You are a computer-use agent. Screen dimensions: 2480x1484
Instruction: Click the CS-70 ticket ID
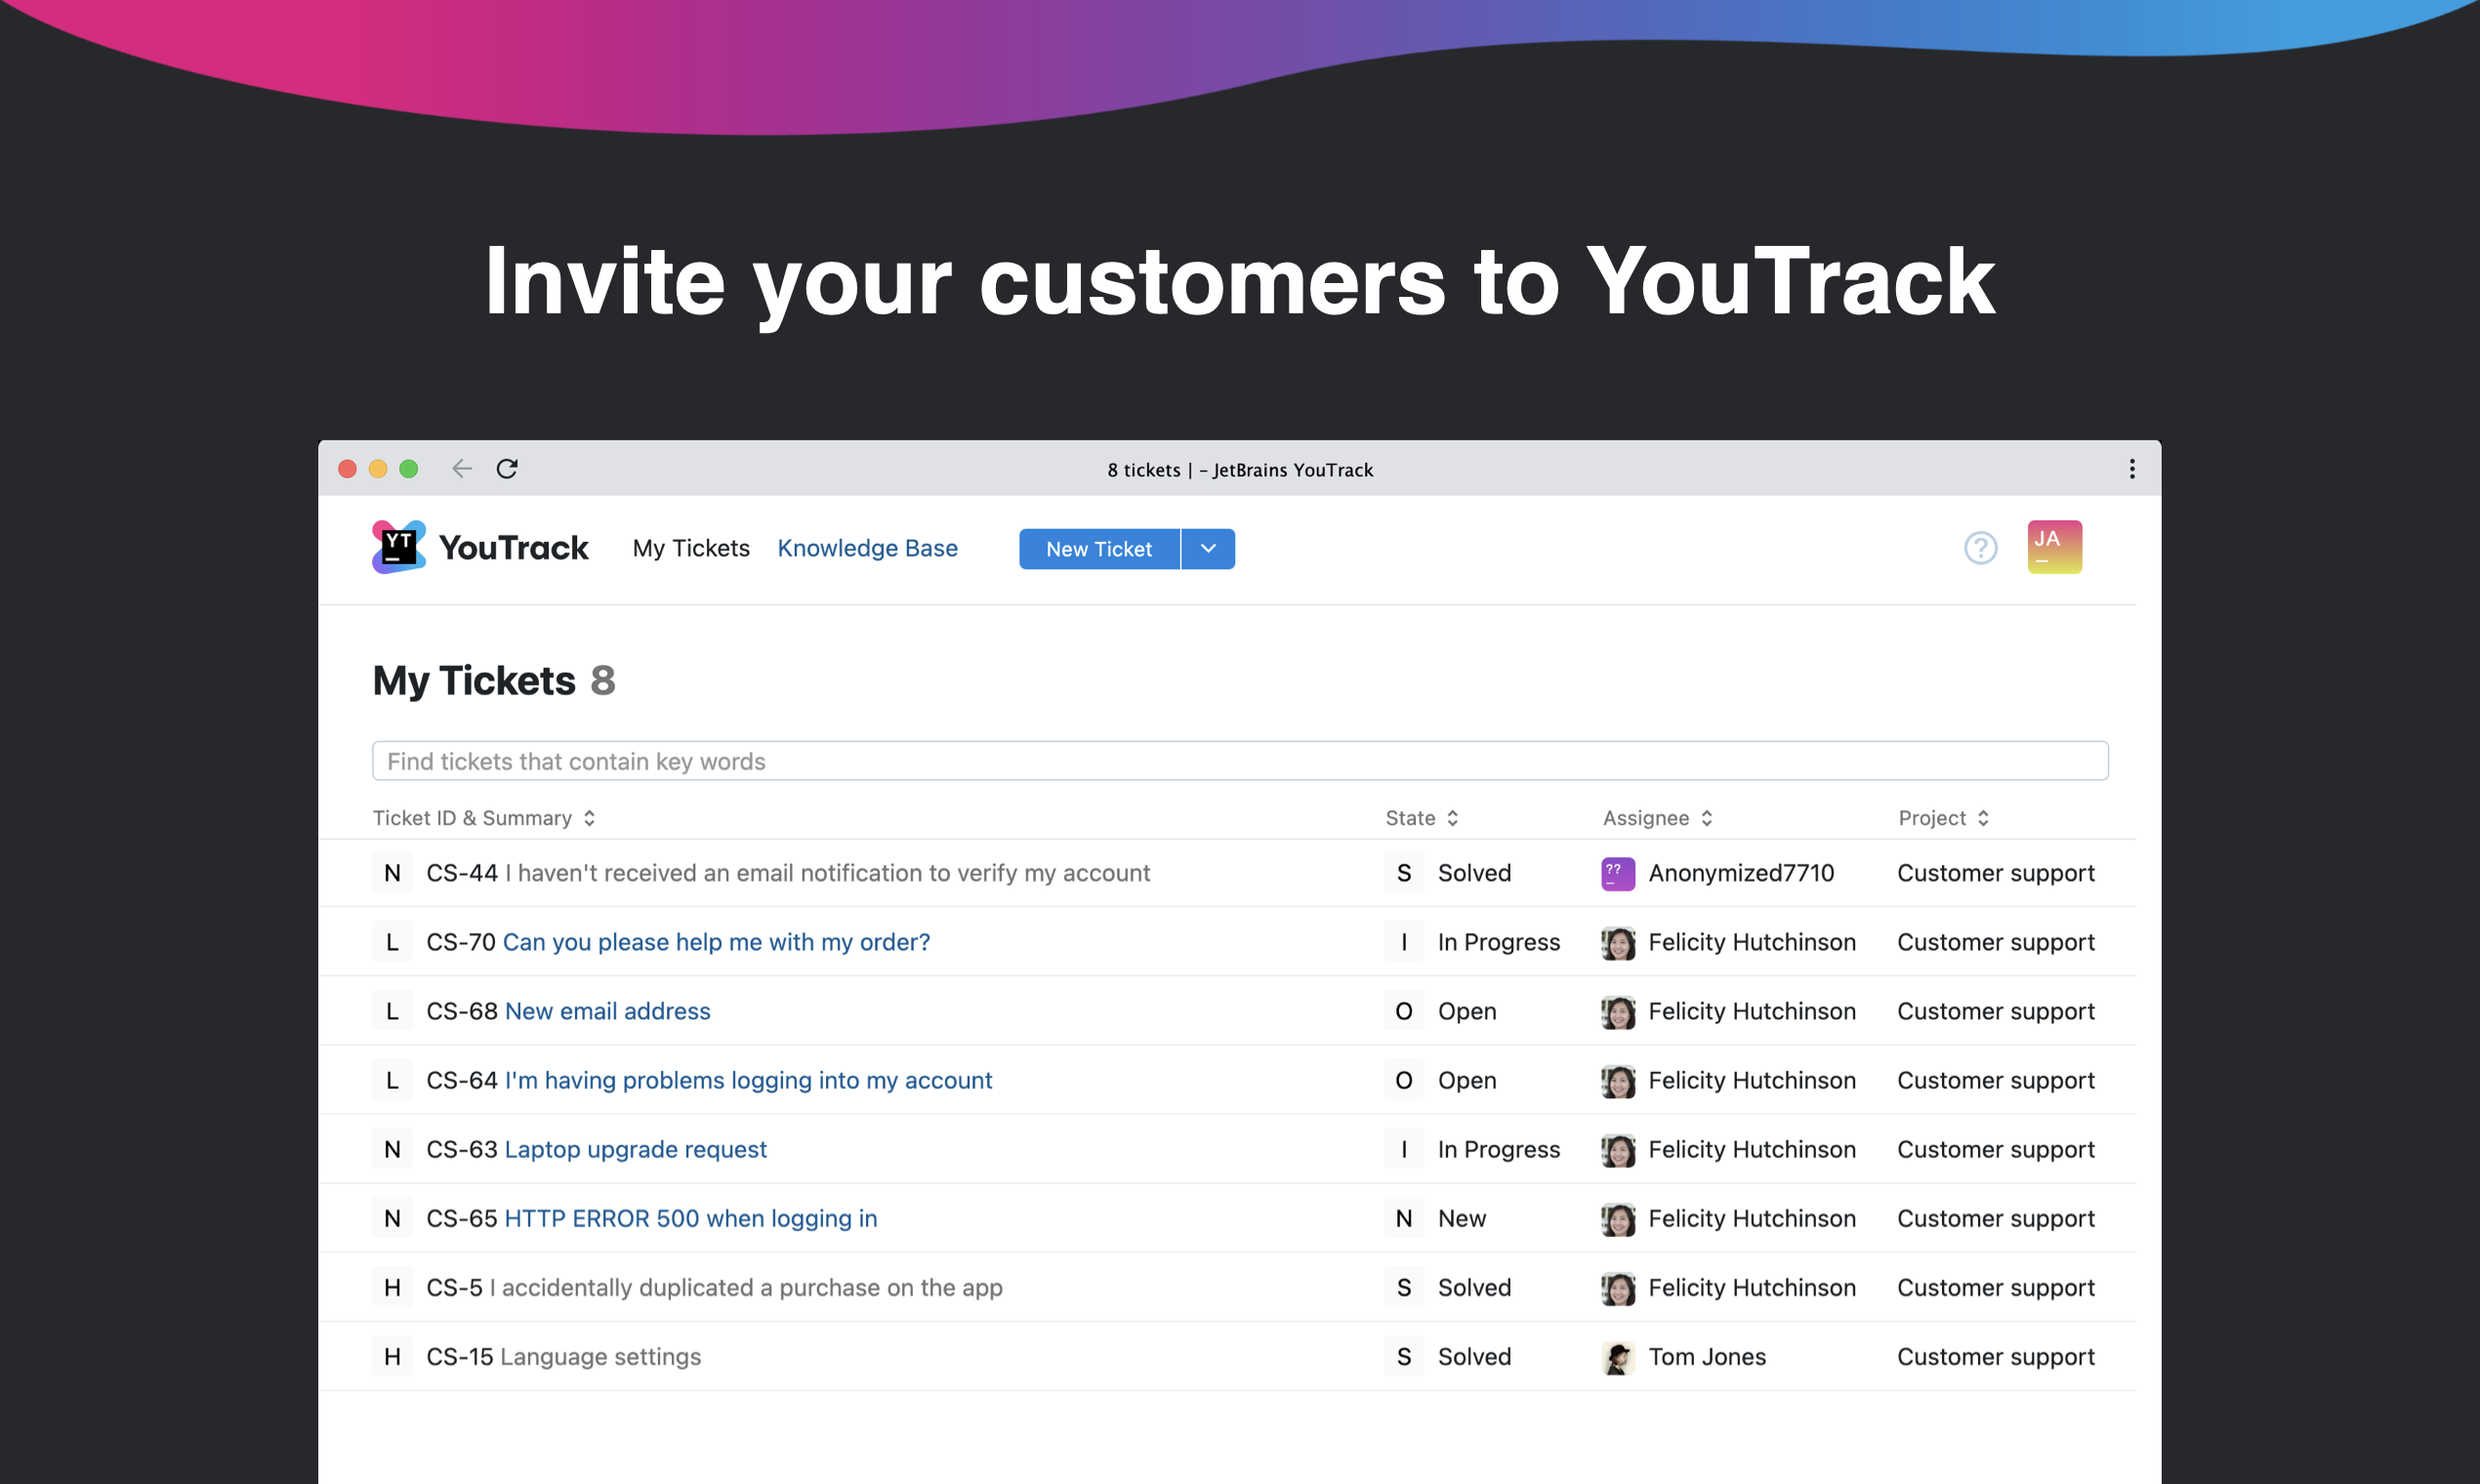461,942
